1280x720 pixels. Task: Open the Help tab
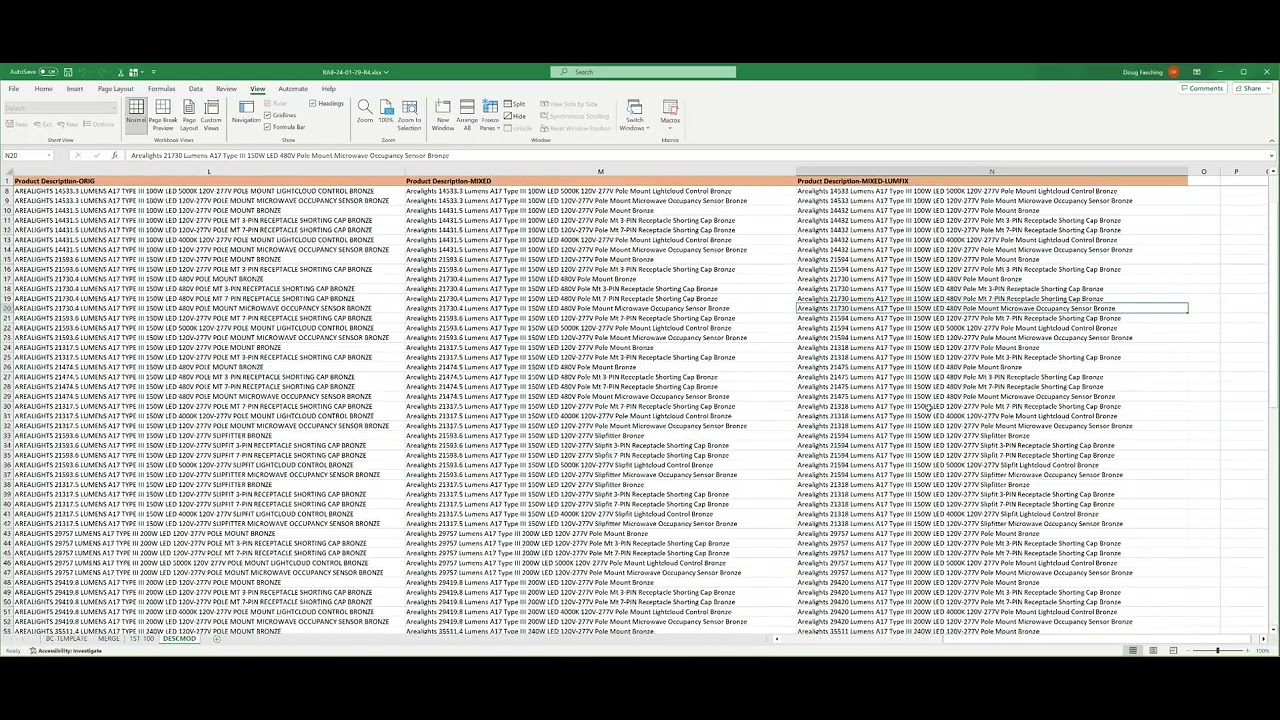click(x=328, y=89)
